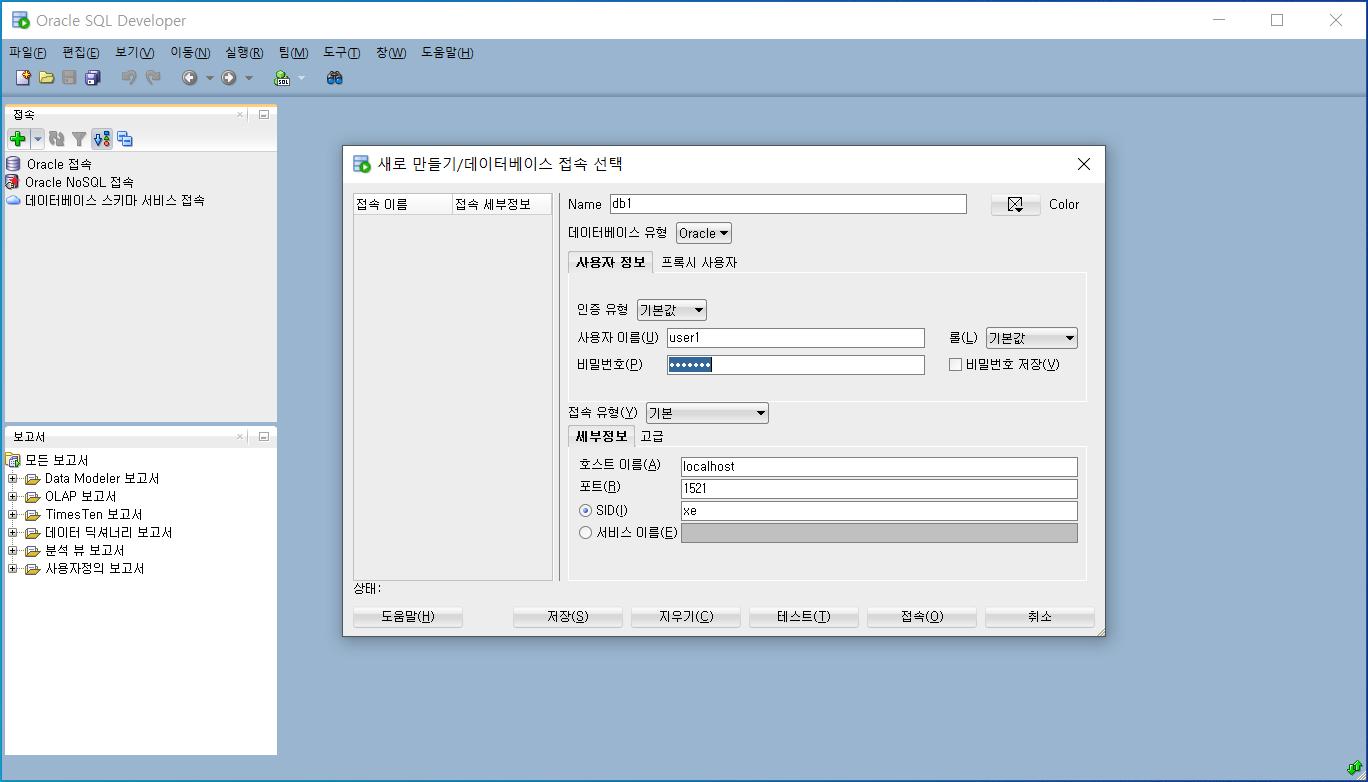Click the New file toolbar icon
Image resolution: width=1368 pixels, height=782 pixels.
point(23,78)
